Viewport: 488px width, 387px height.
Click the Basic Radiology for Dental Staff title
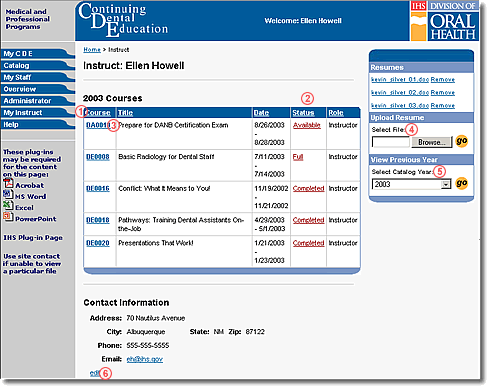[x=166, y=157]
